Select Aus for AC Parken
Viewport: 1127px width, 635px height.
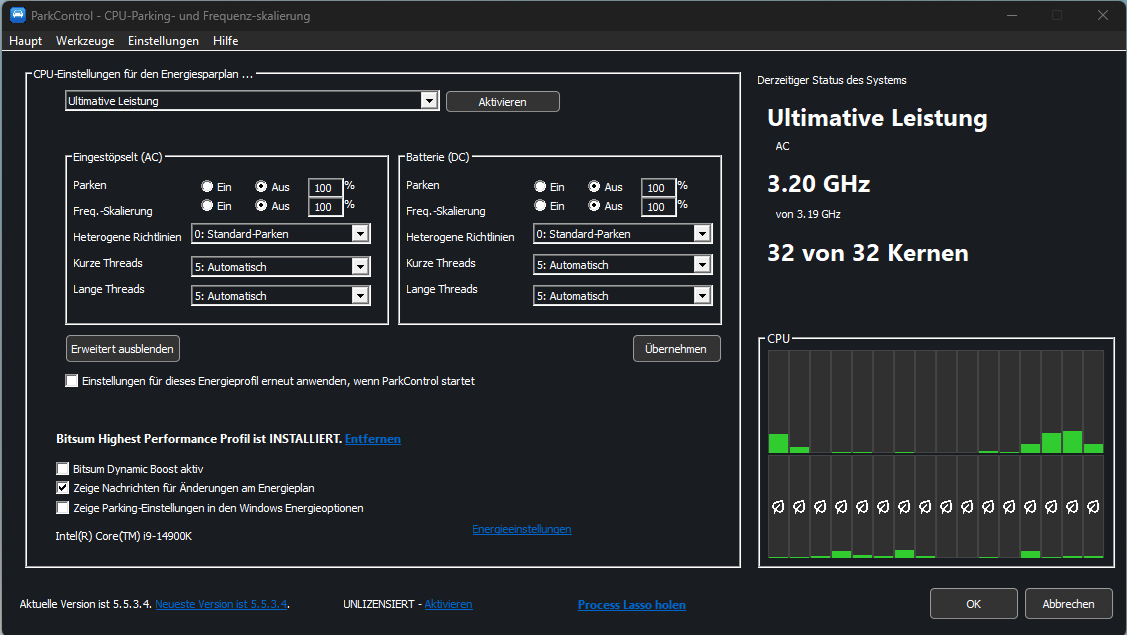261,186
